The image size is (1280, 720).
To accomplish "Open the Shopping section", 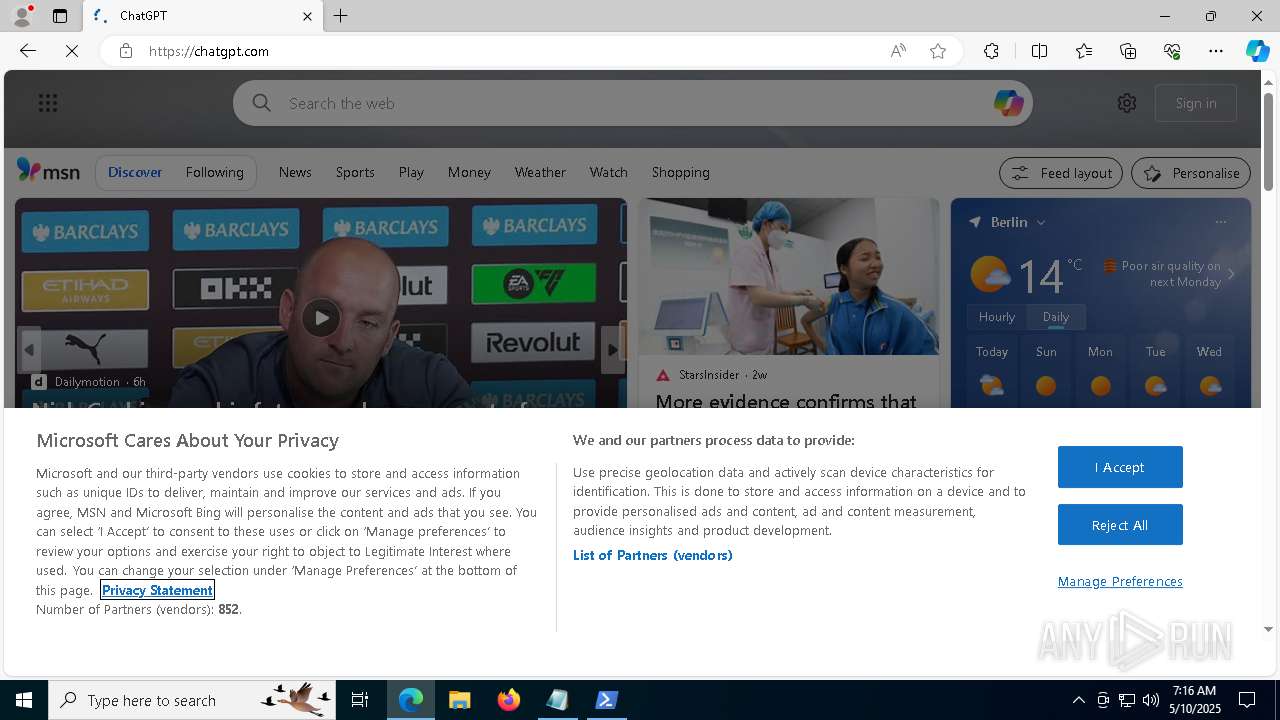I will click(x=680, y=172).
